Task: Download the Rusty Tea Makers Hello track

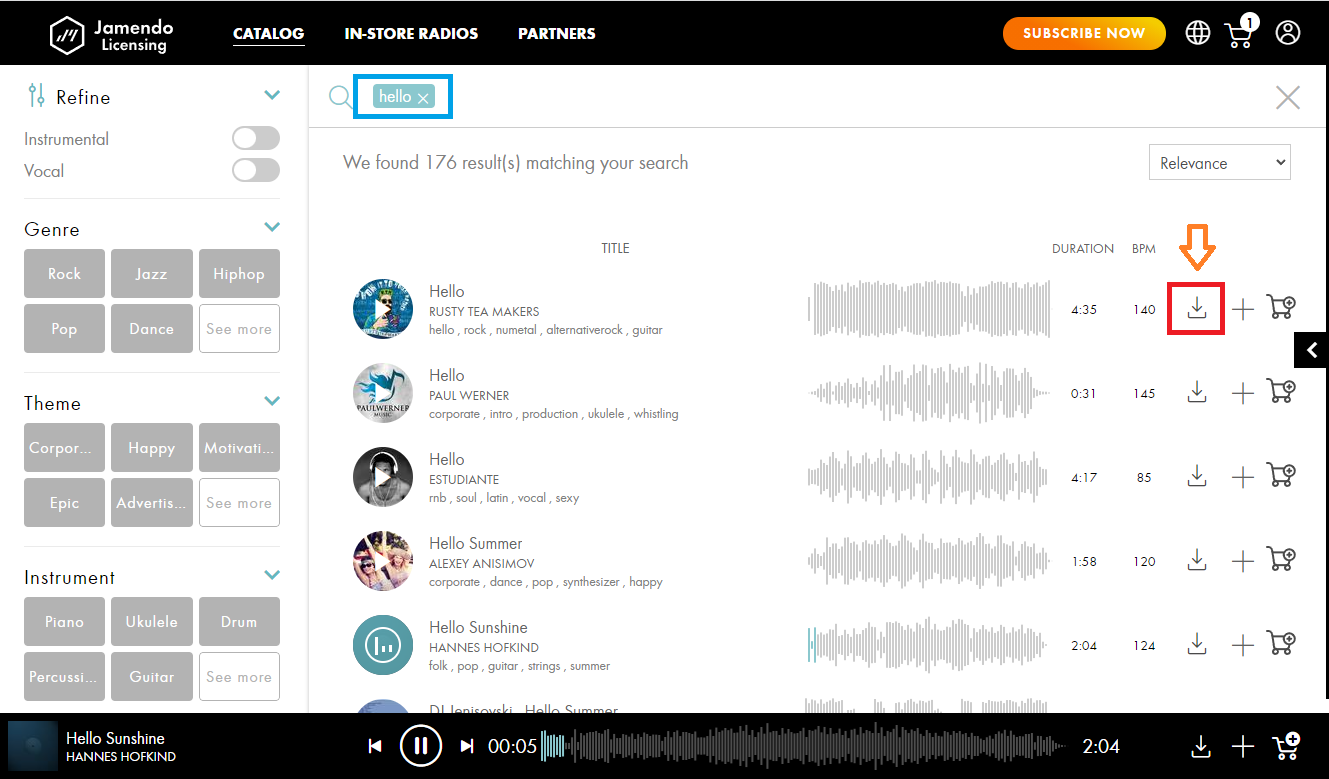Action: point(1197,308)
